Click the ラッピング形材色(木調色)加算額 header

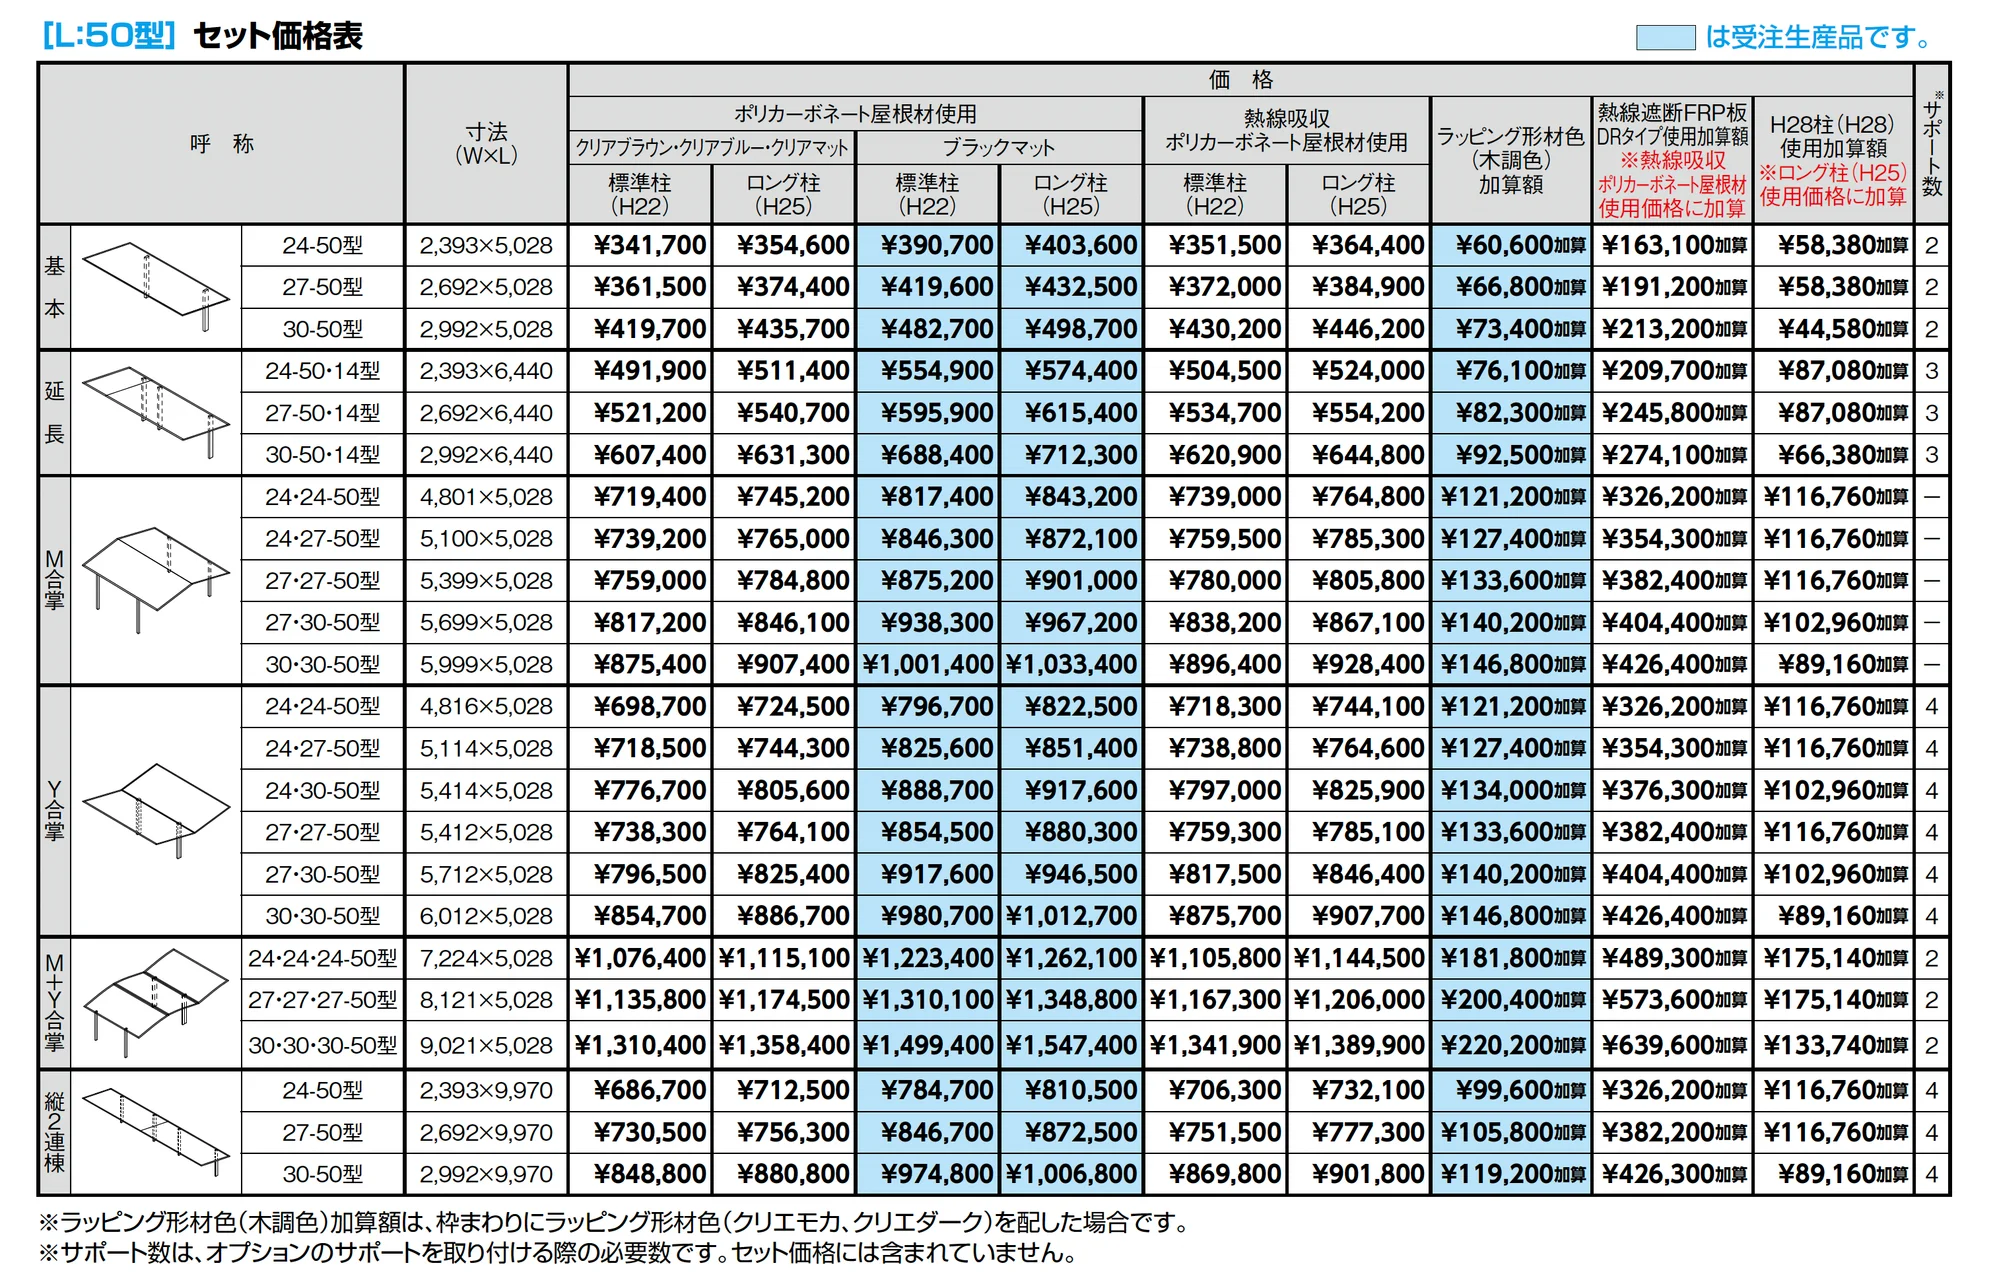[x=1511, y=160]
